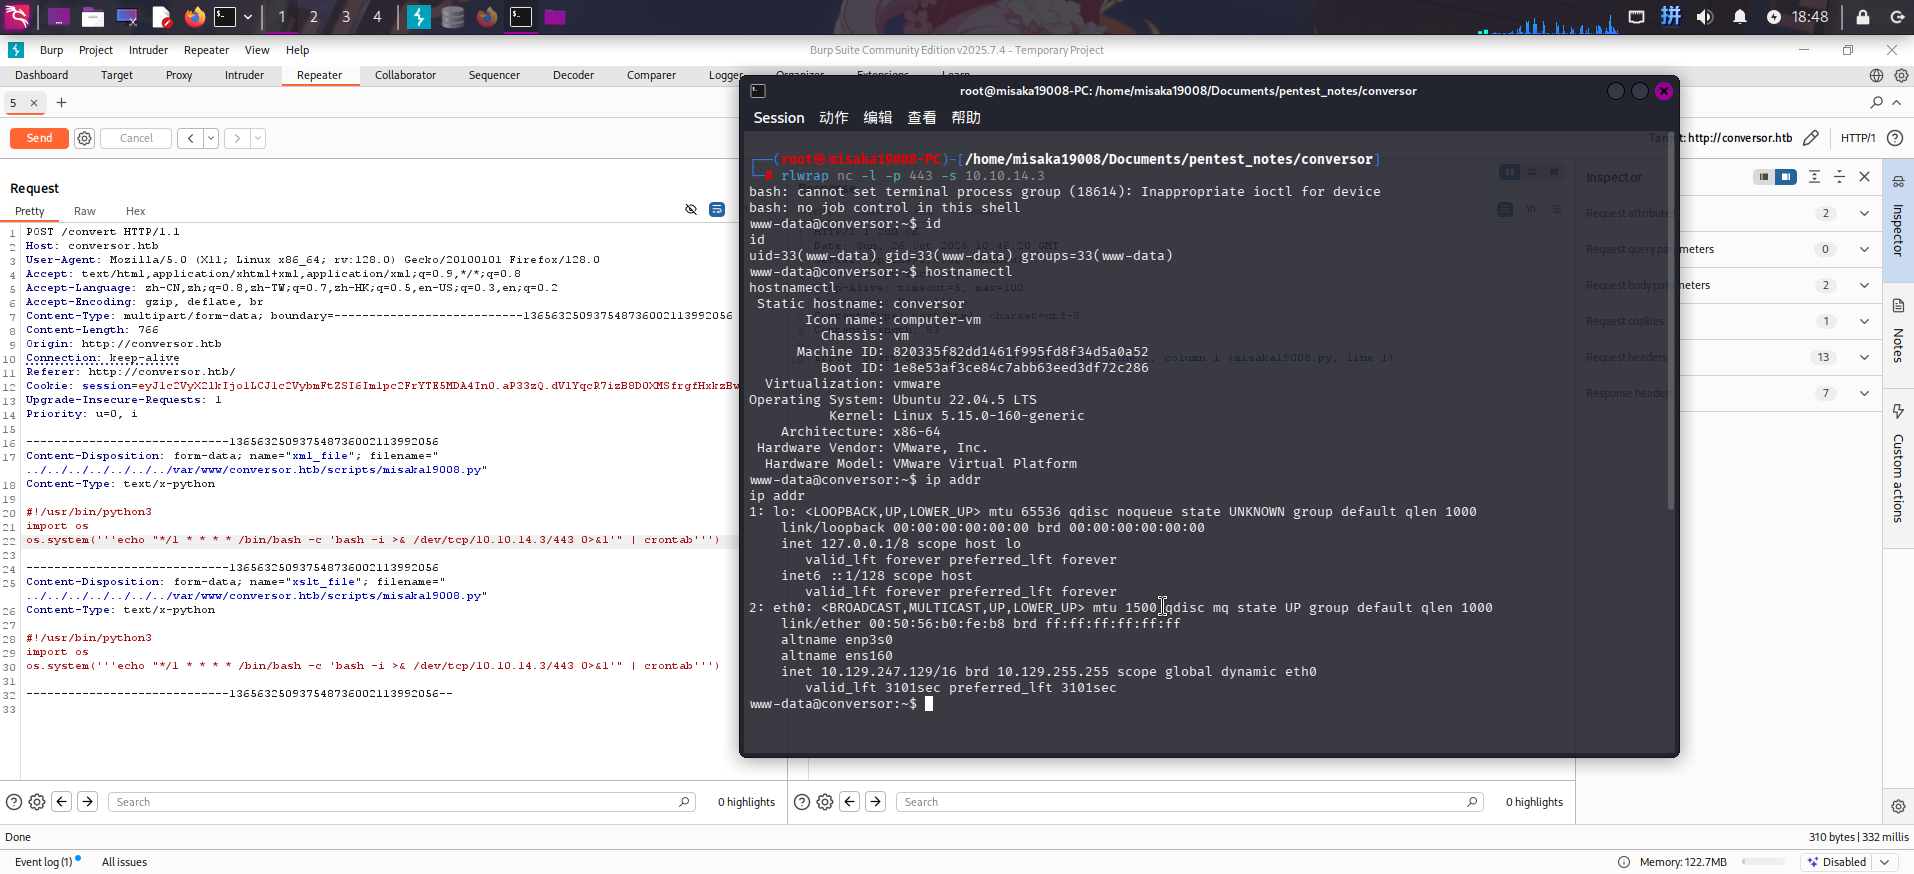Add a new Repeater tab

tap(61, 103)
